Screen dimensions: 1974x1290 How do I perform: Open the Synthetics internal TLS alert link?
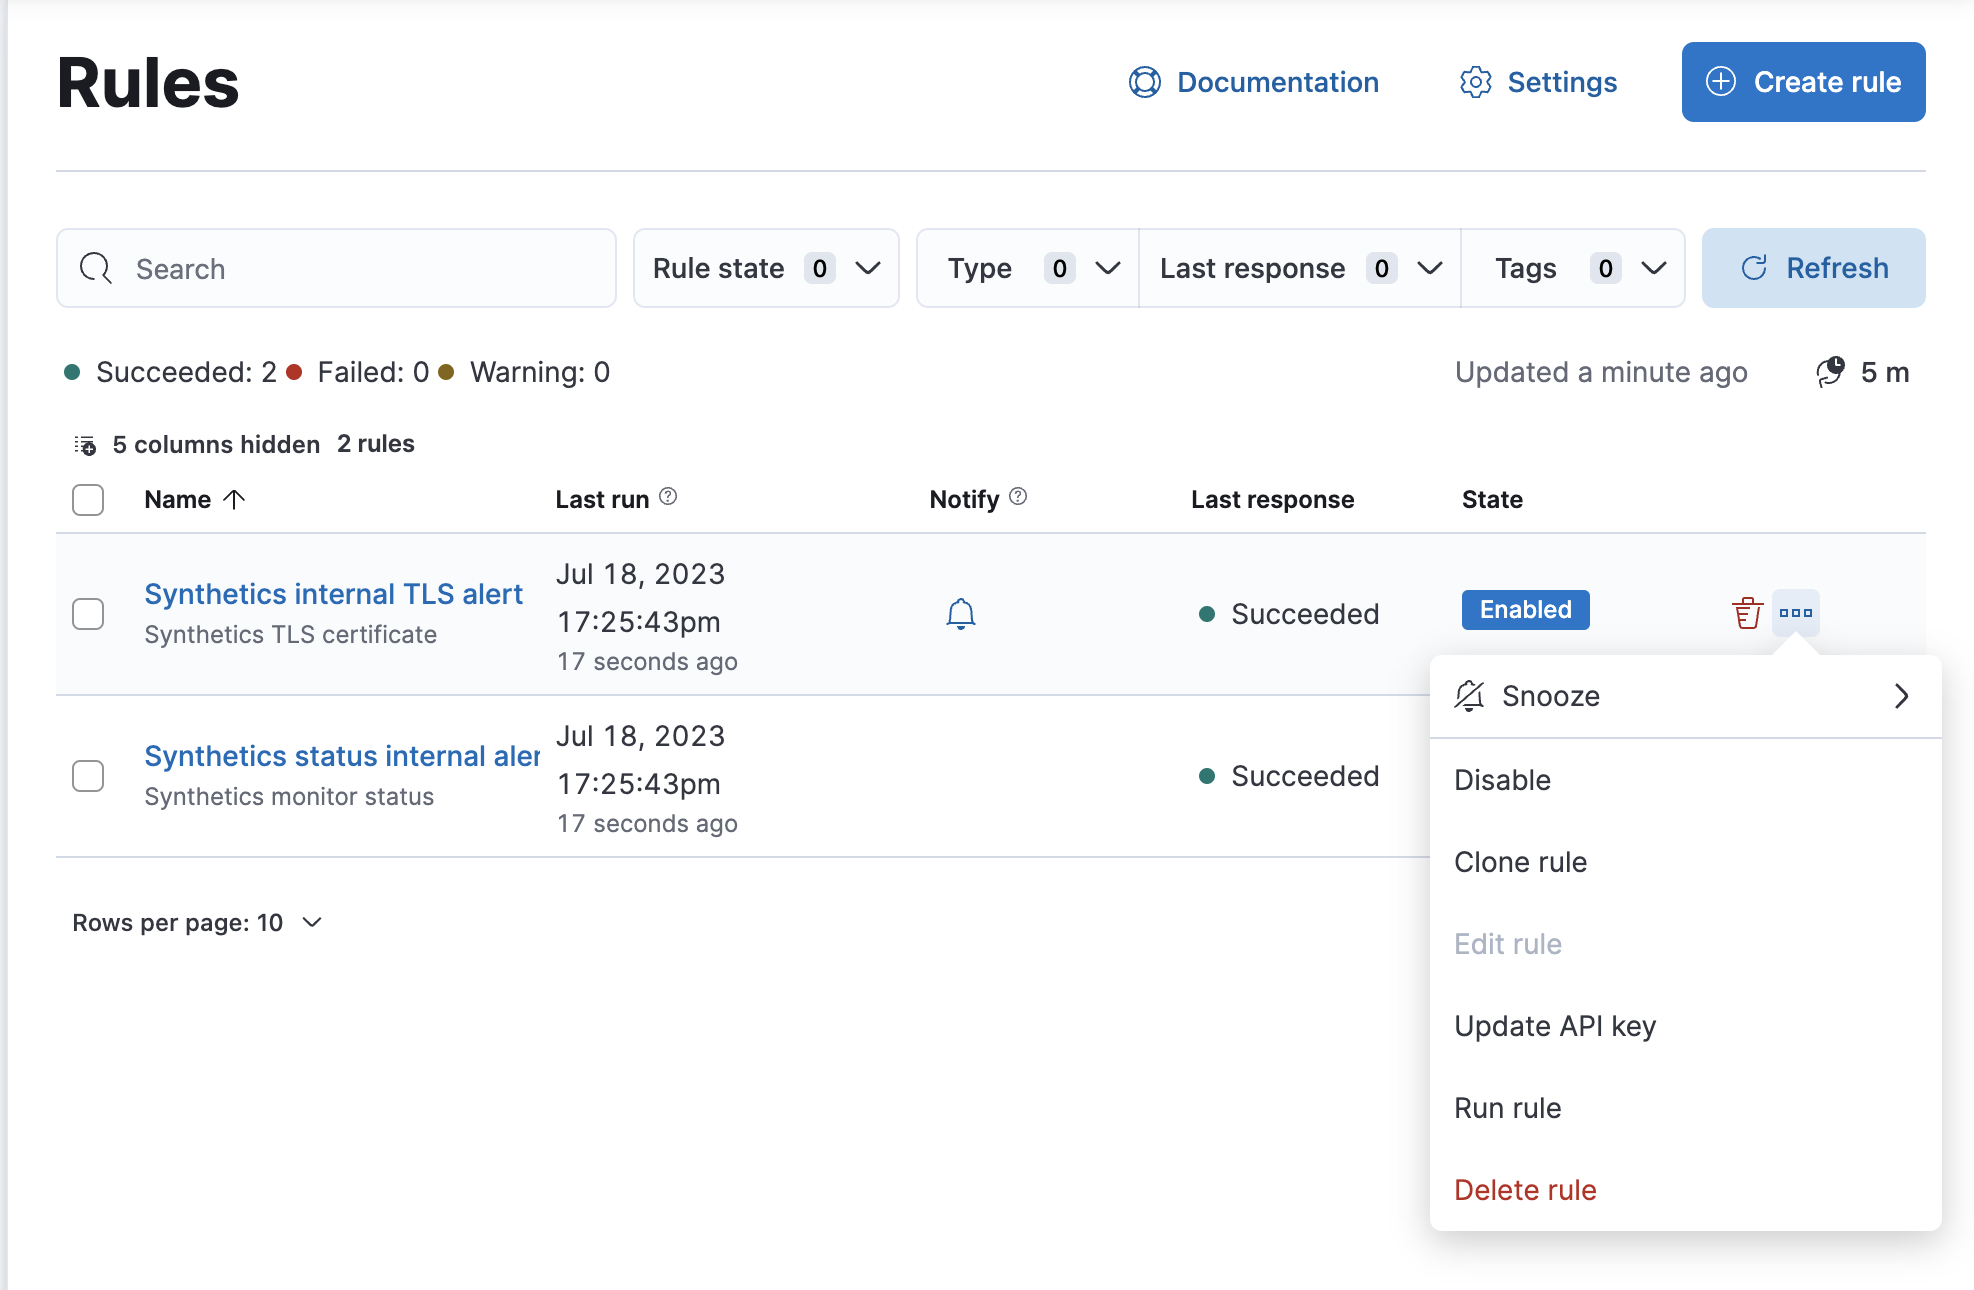click(x=333, y=594)
